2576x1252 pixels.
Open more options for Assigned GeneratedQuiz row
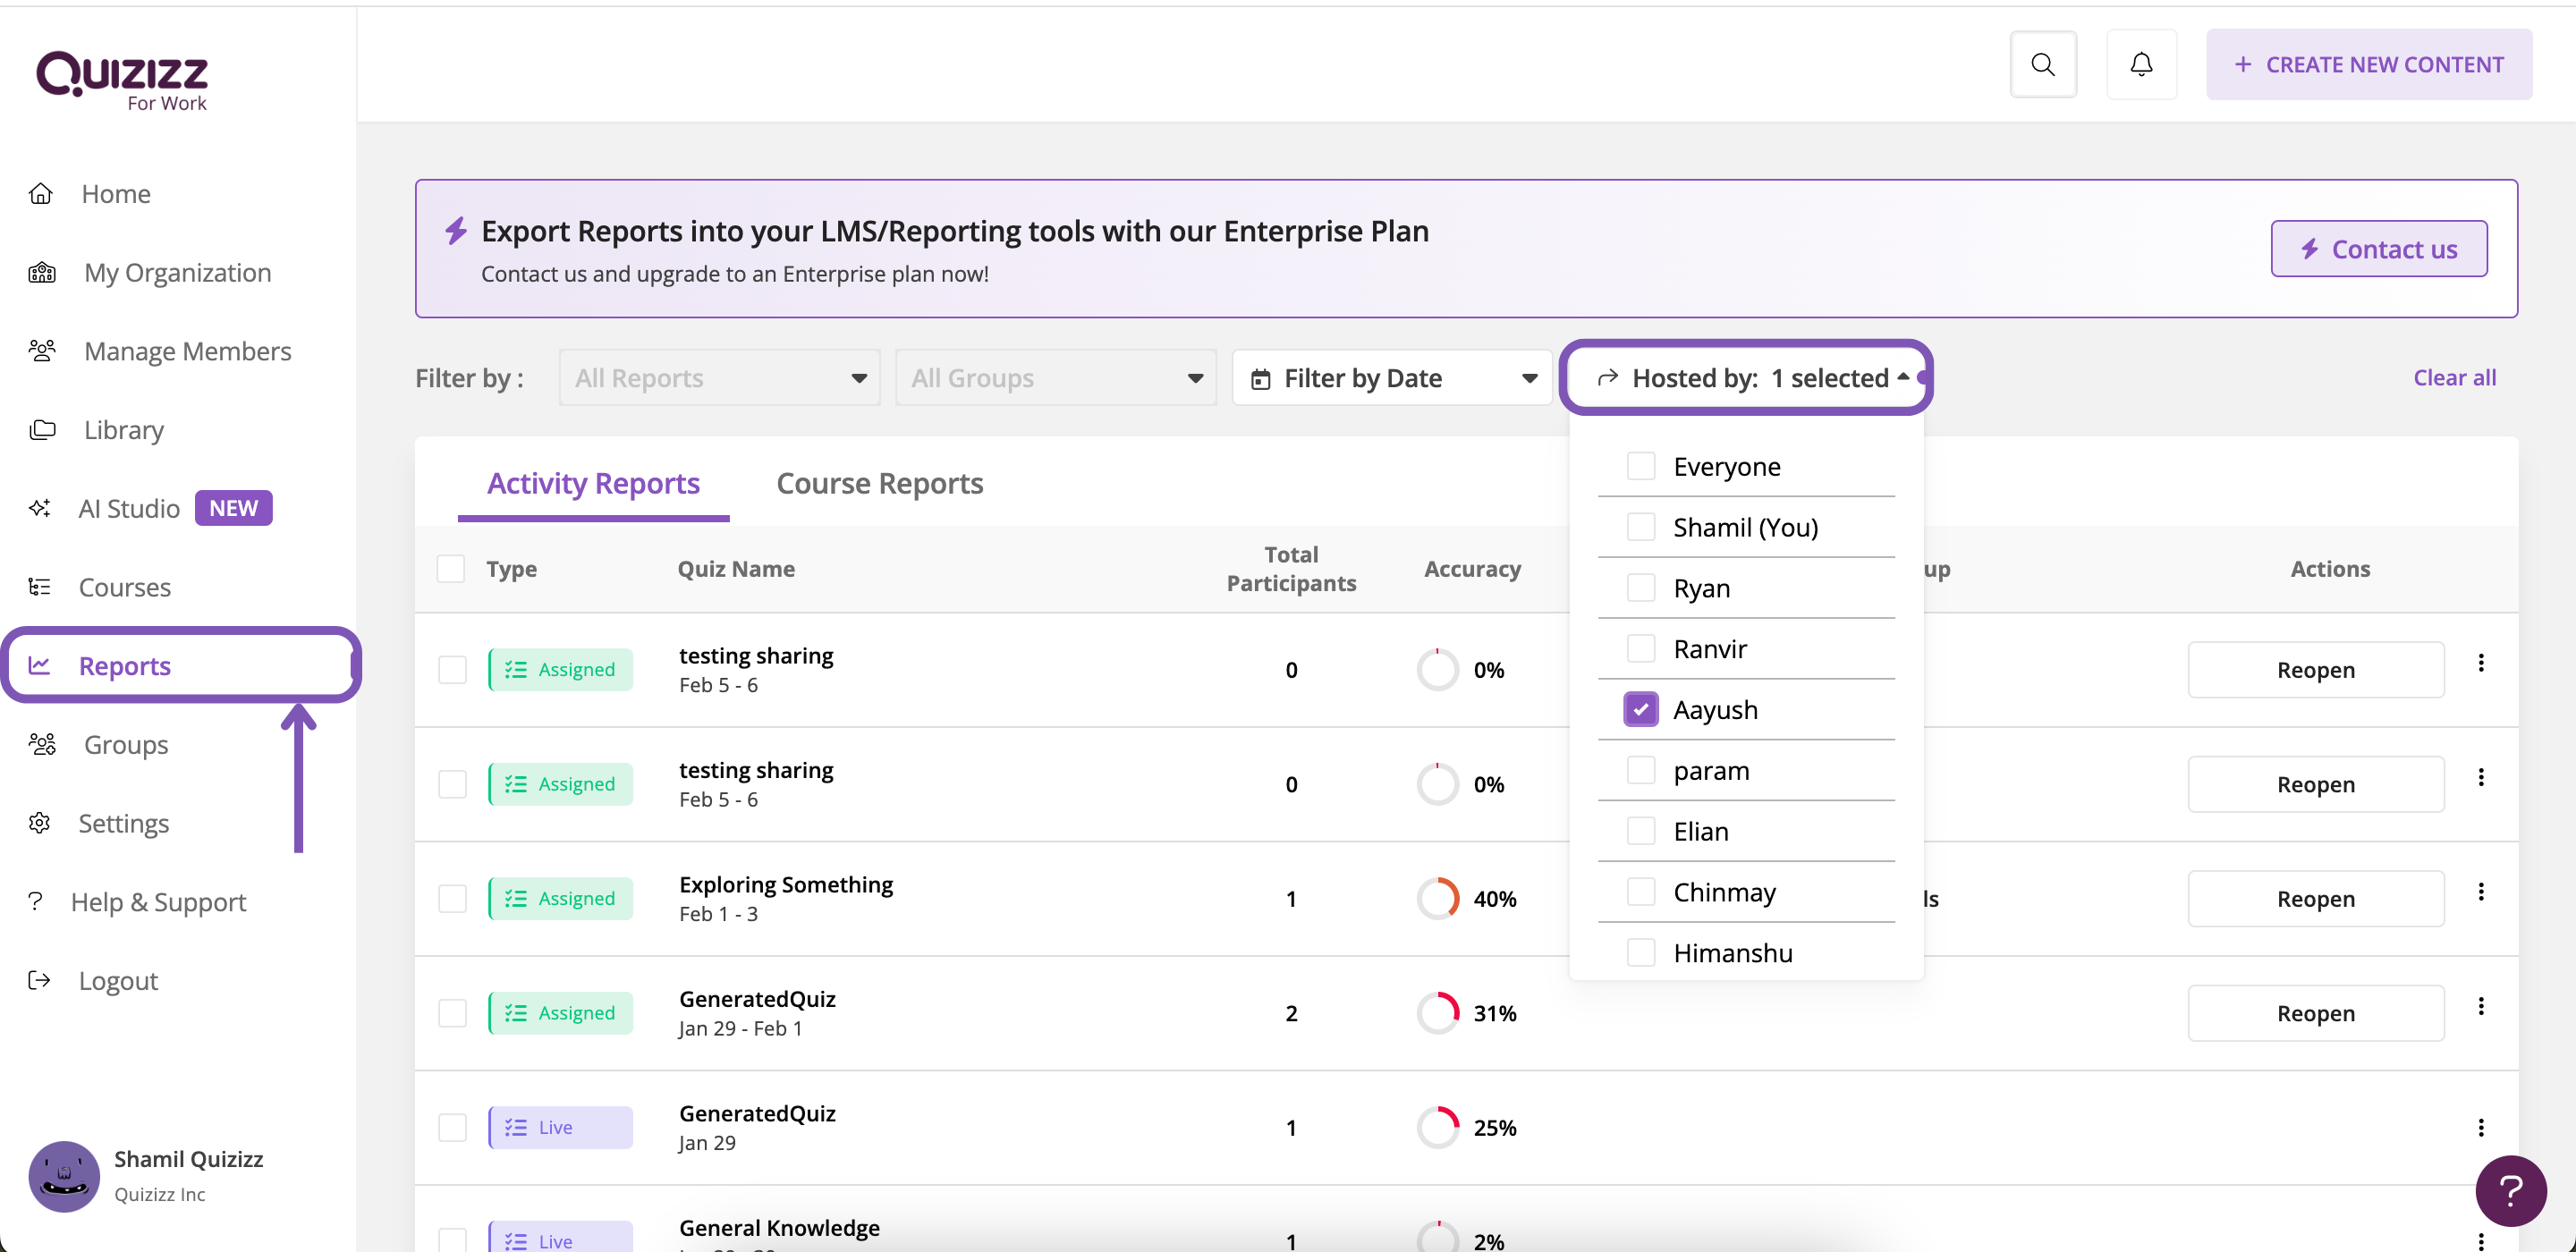[x=2481, y=1007]
